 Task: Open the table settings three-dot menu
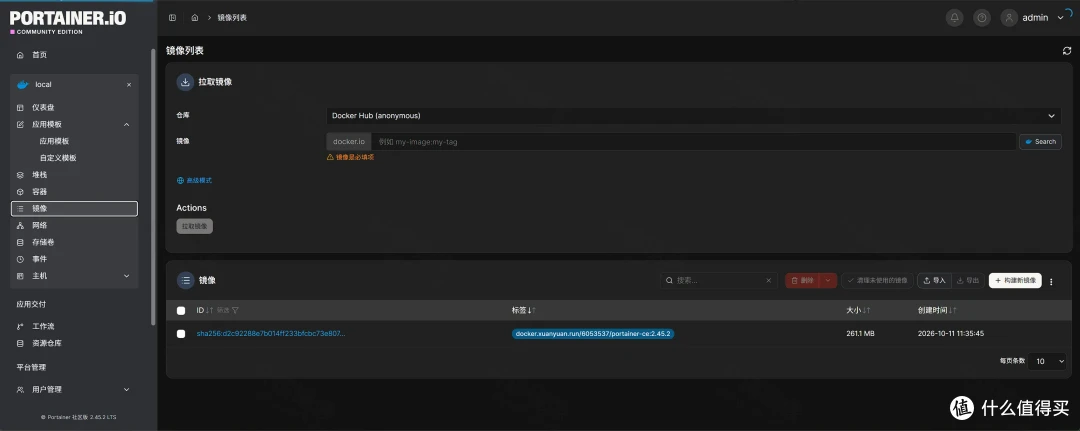1051,281
